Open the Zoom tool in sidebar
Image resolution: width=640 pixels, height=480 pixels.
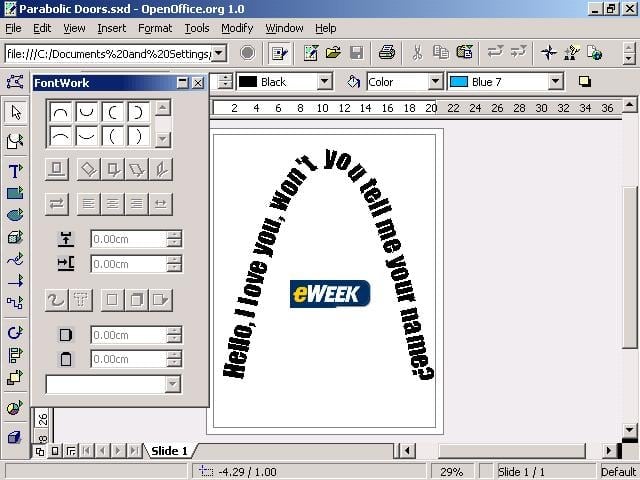pos(16,140)
